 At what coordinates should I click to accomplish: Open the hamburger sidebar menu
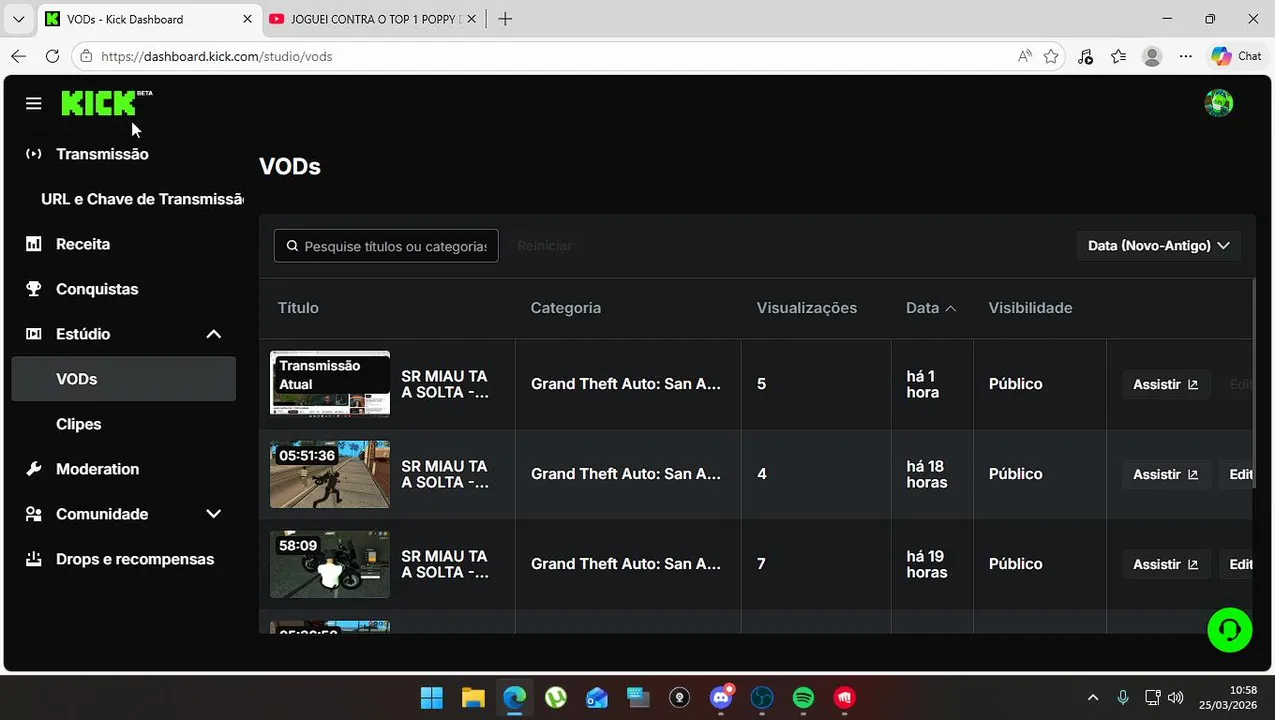pyautogui.click(x=34, y=104)
